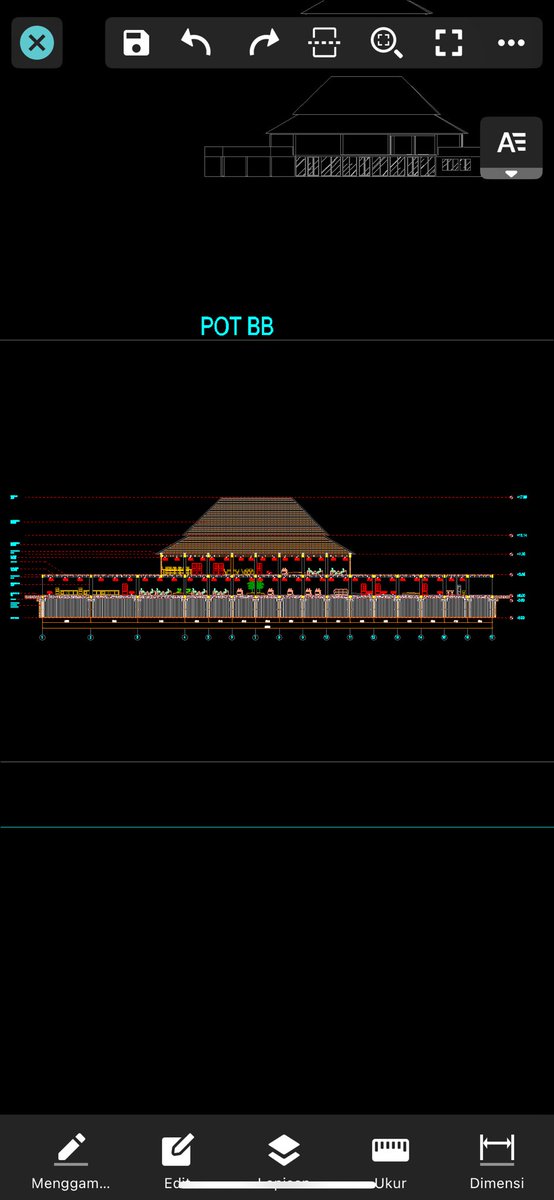
Task: Open the text style panel icon
Action: point(512,143)
